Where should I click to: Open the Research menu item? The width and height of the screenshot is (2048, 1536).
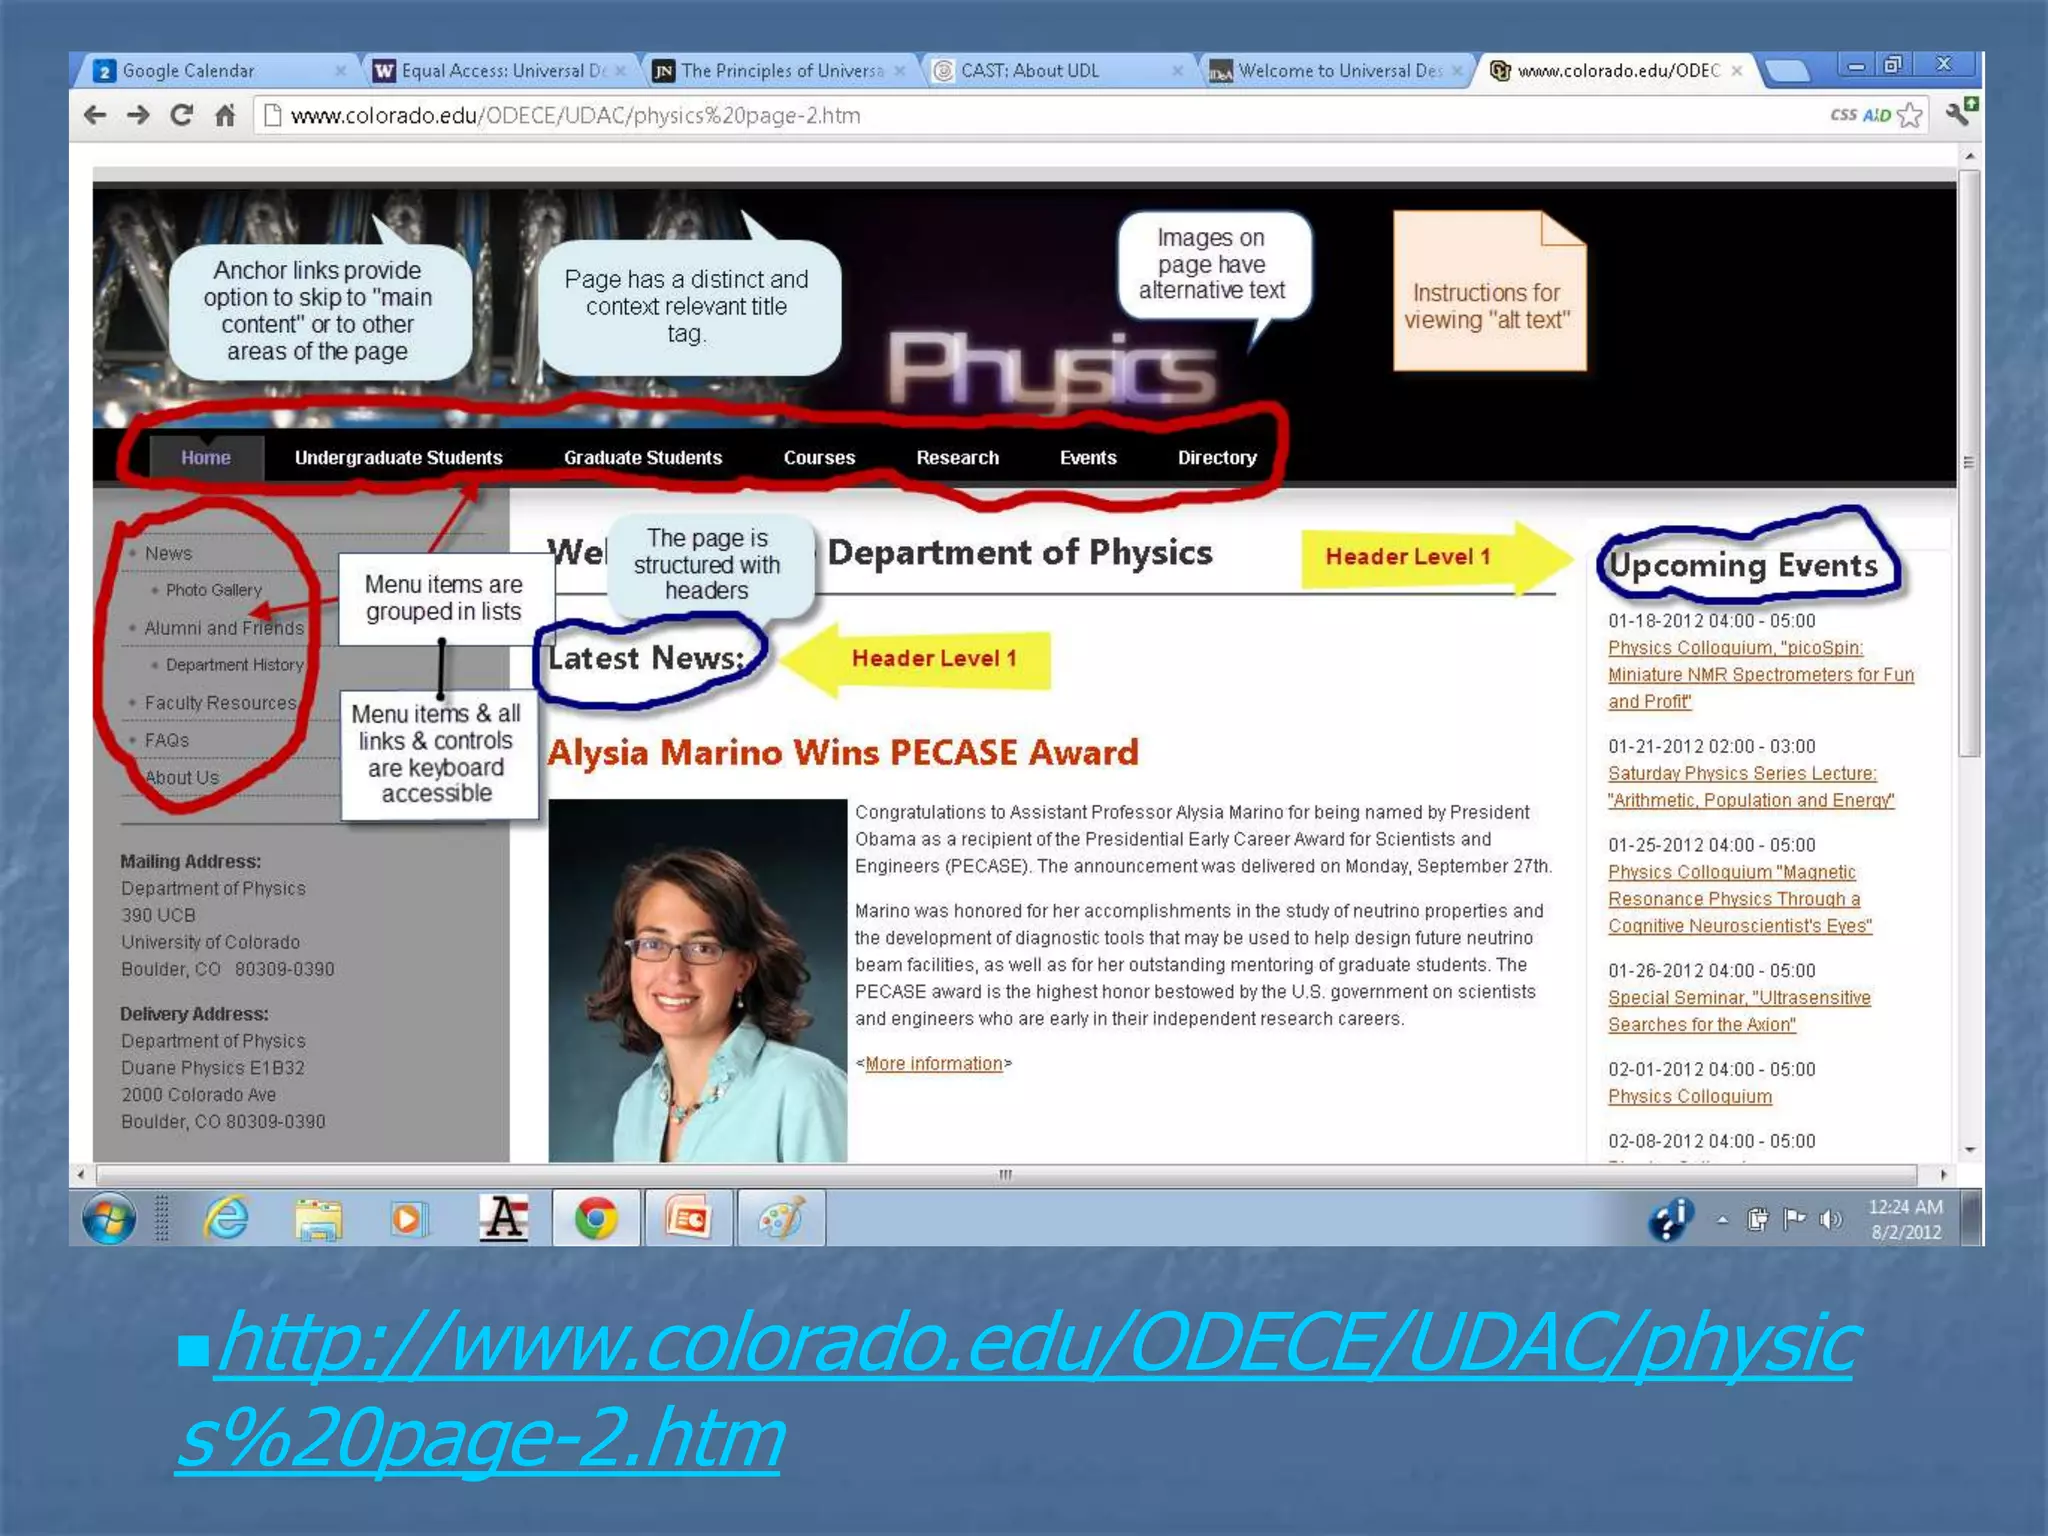957,458
